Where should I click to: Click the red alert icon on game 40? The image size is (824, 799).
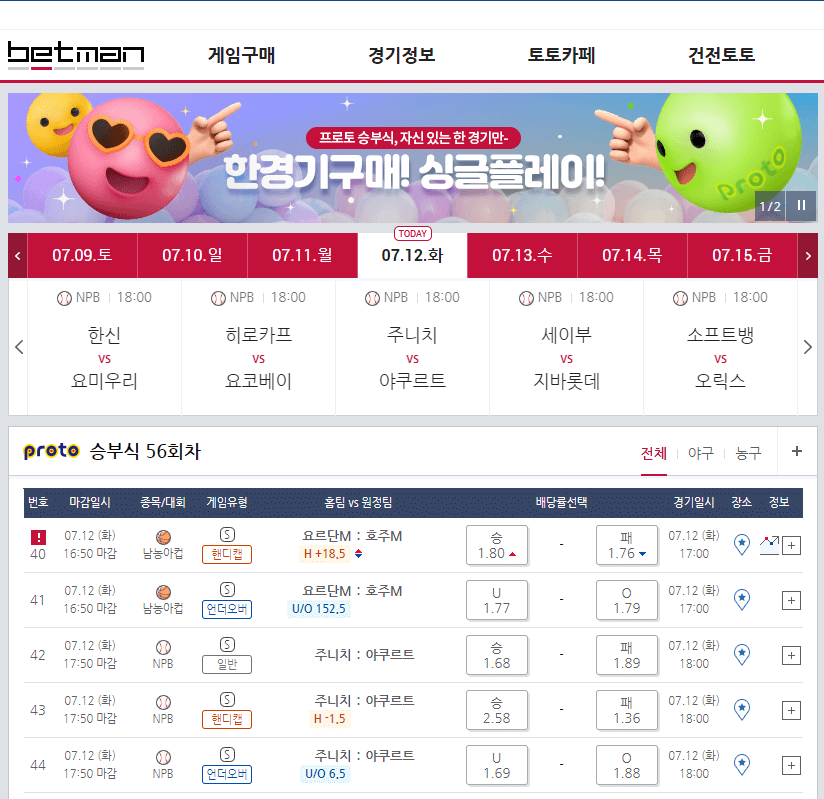(38, 537)
